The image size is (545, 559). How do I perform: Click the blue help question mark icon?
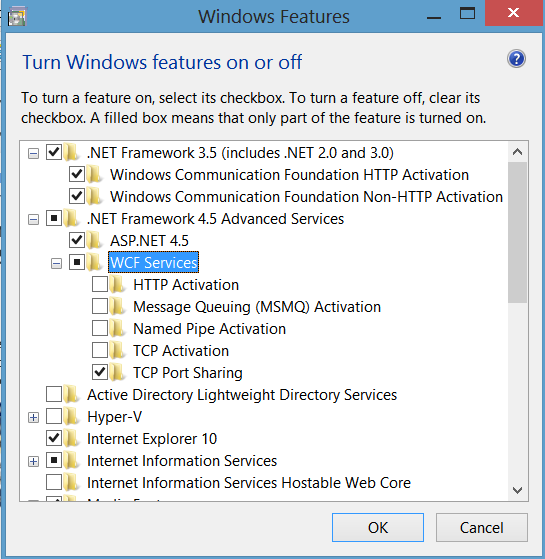[x=516, y=59]
